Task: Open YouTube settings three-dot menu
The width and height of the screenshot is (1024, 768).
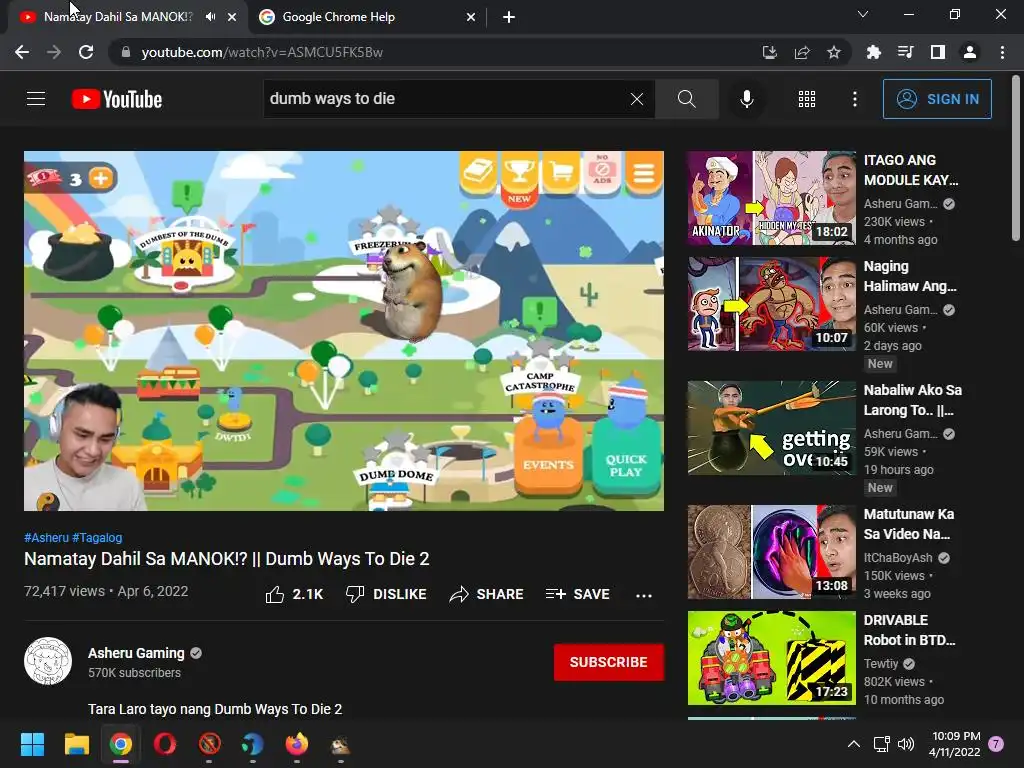Action: click(x=854, y=99)
